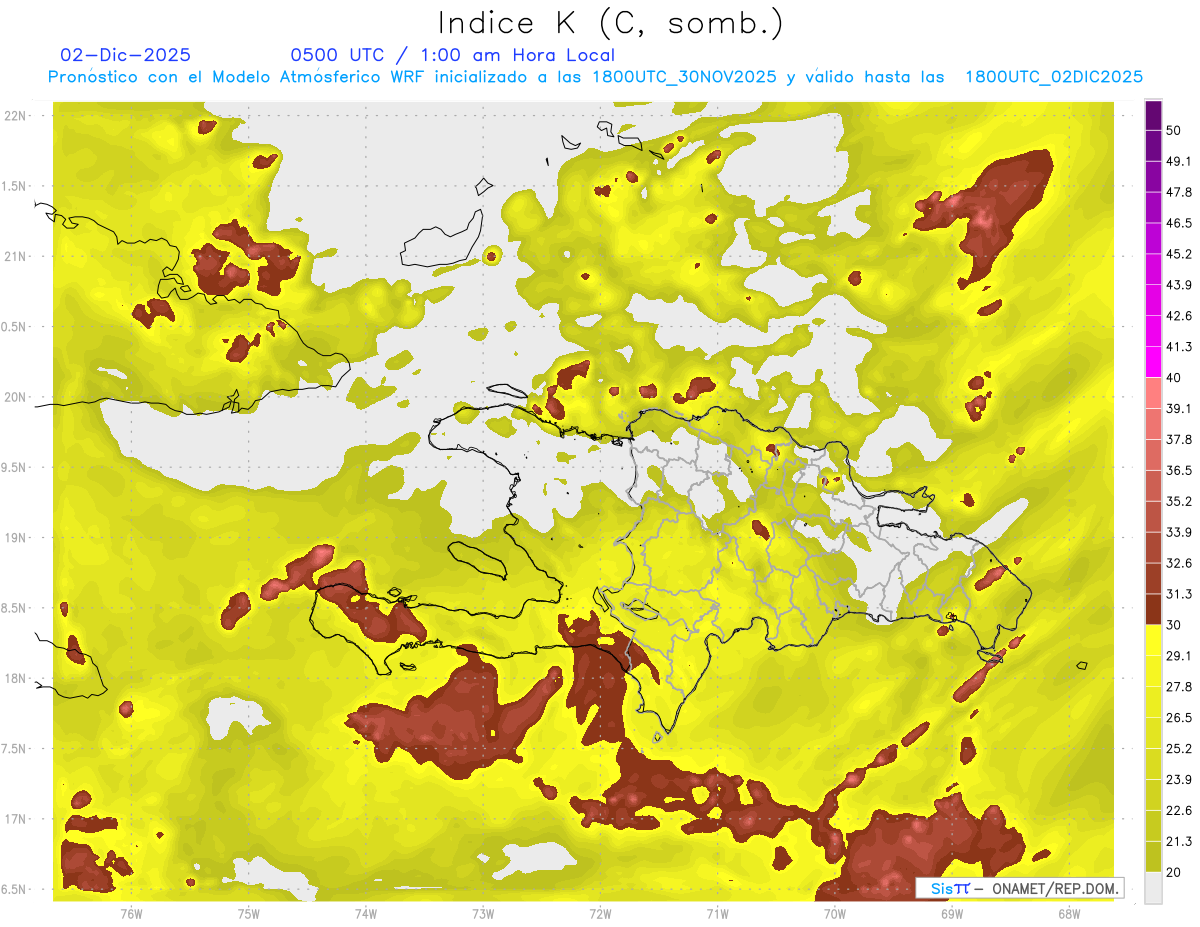Screen dimensions: 1200x927
Task: Select the "20N" latitude label
Action: pos(16,397)
